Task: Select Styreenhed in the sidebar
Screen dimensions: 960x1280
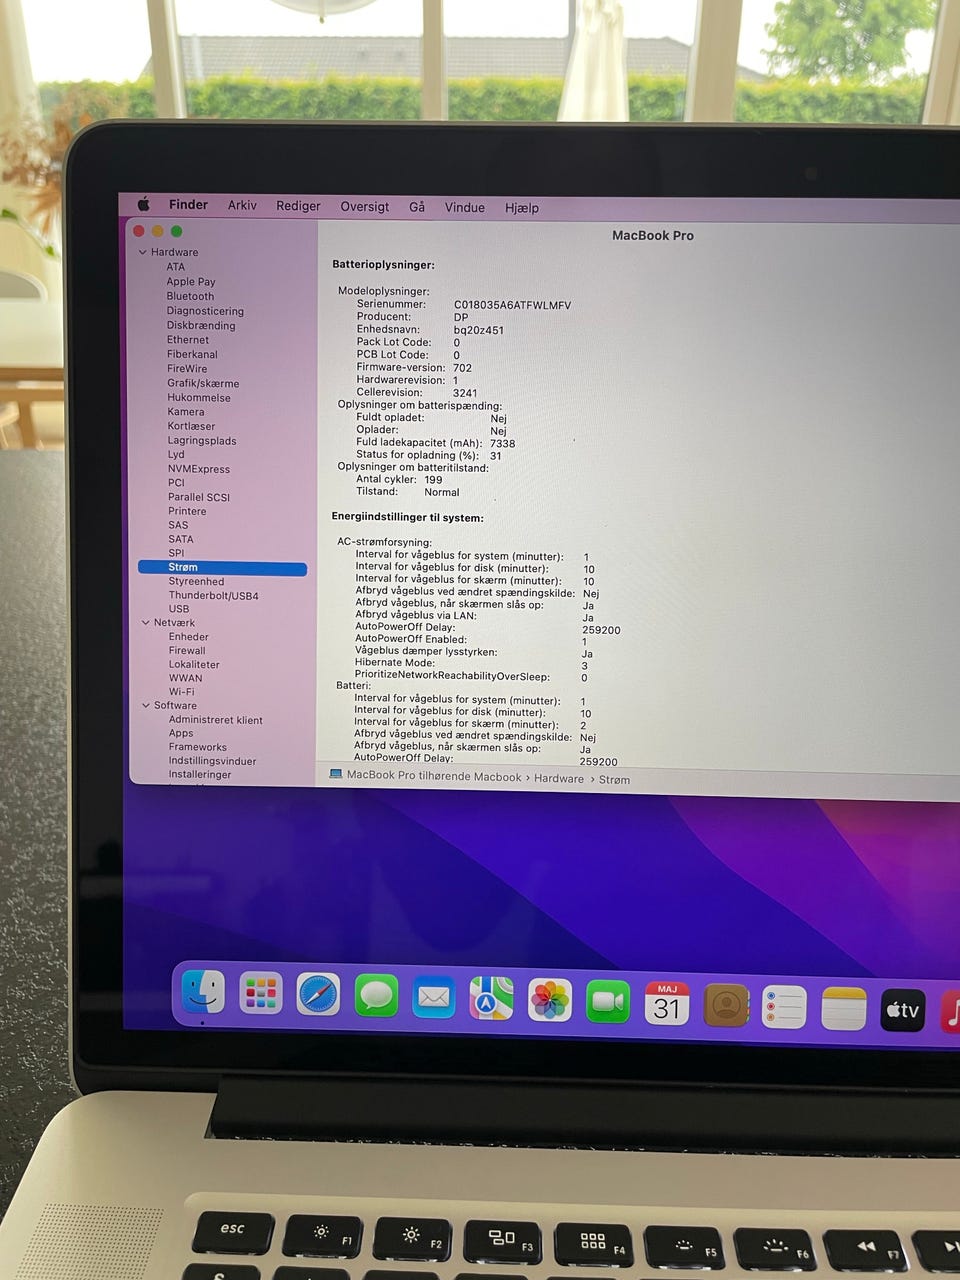Action: (196, 581)
